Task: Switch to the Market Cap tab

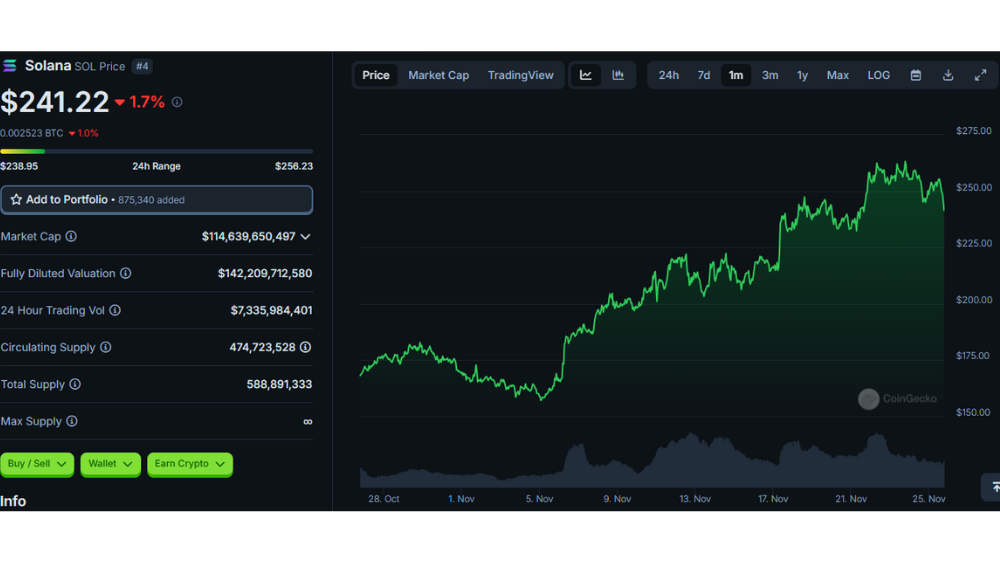Action: point(439,75)
